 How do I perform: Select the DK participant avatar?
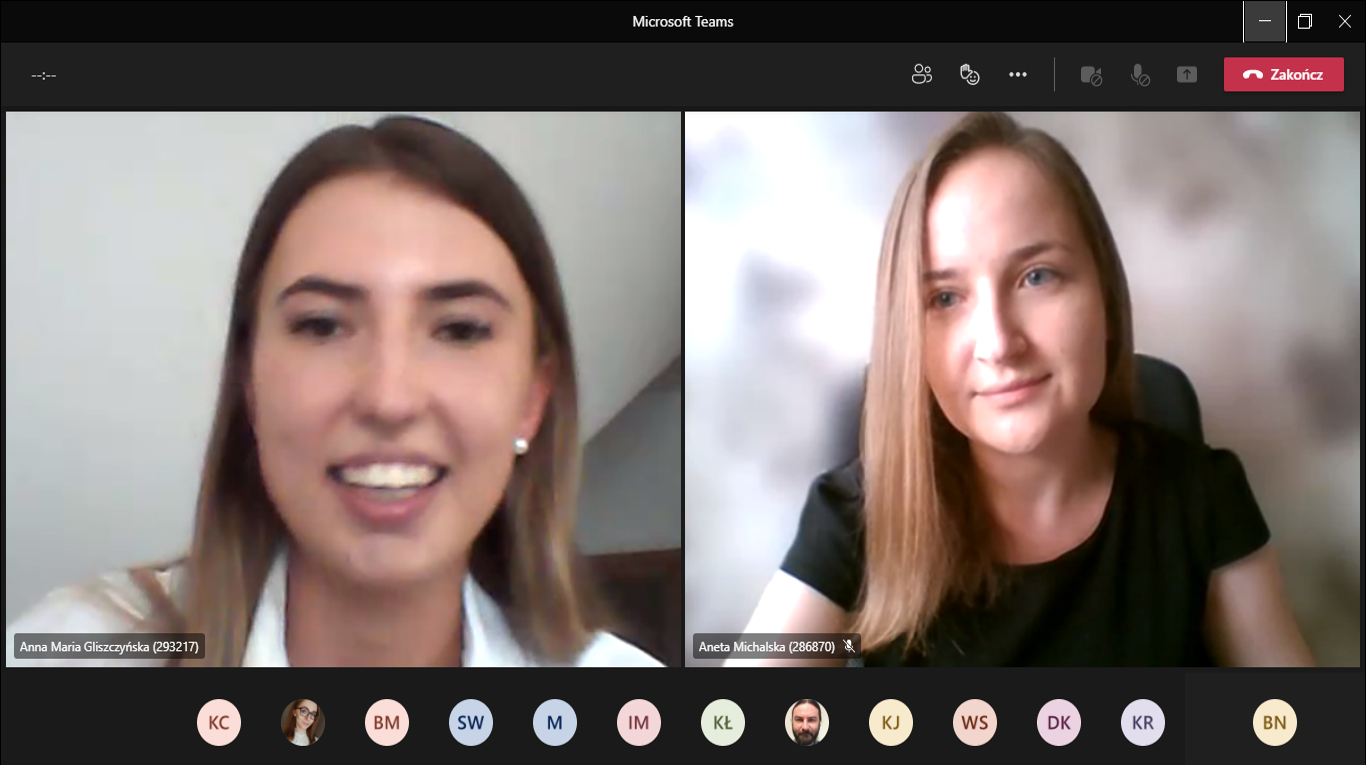(x=1059, y=722)
